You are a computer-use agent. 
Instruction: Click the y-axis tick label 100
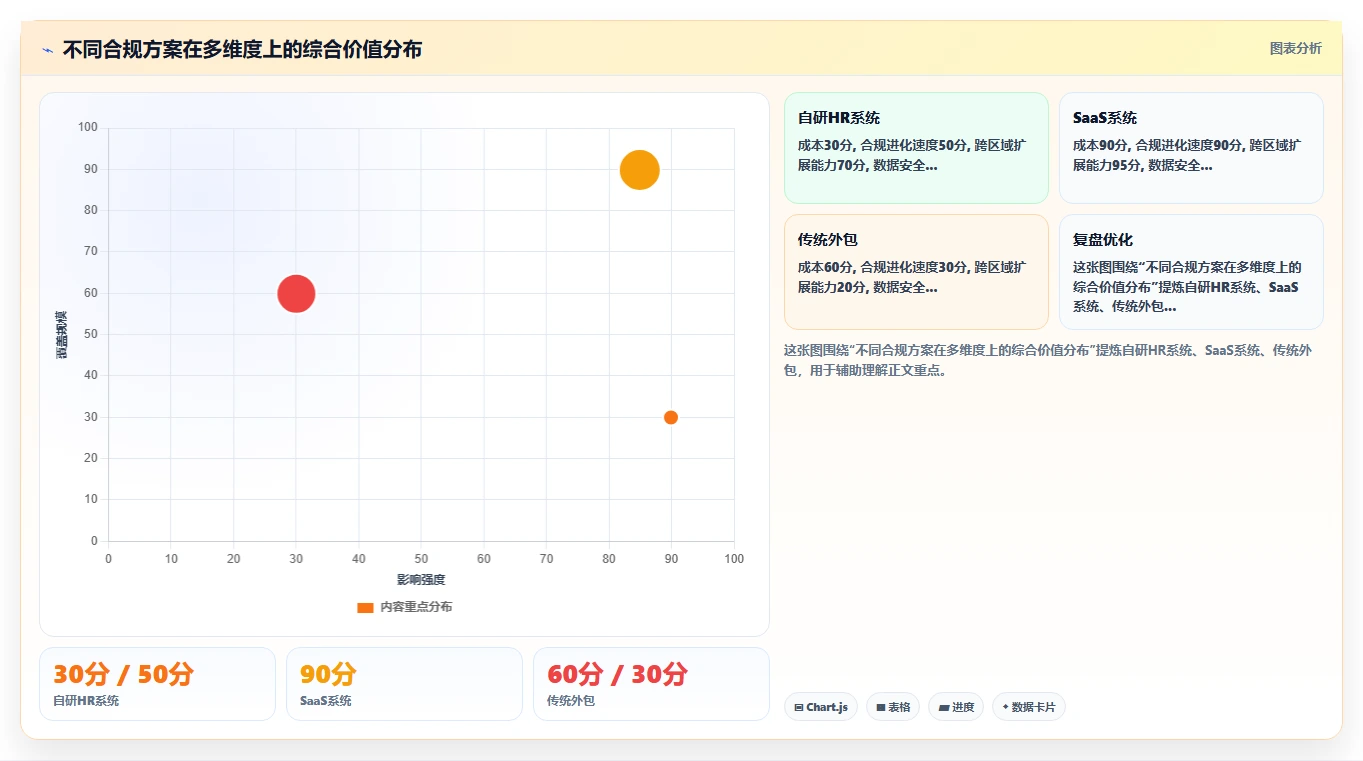[x=88, y=127]
